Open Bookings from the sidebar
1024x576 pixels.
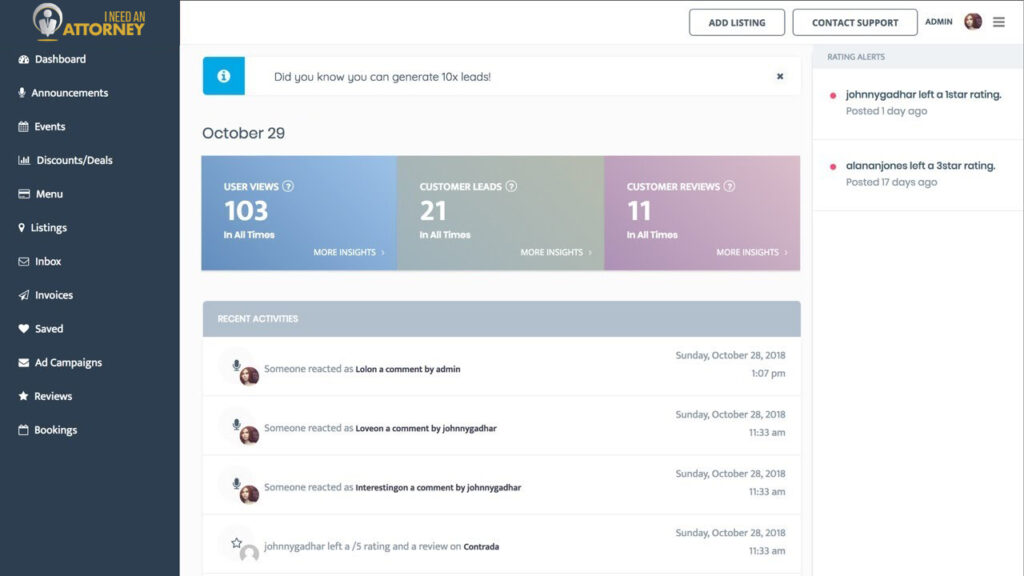(55, 430)
